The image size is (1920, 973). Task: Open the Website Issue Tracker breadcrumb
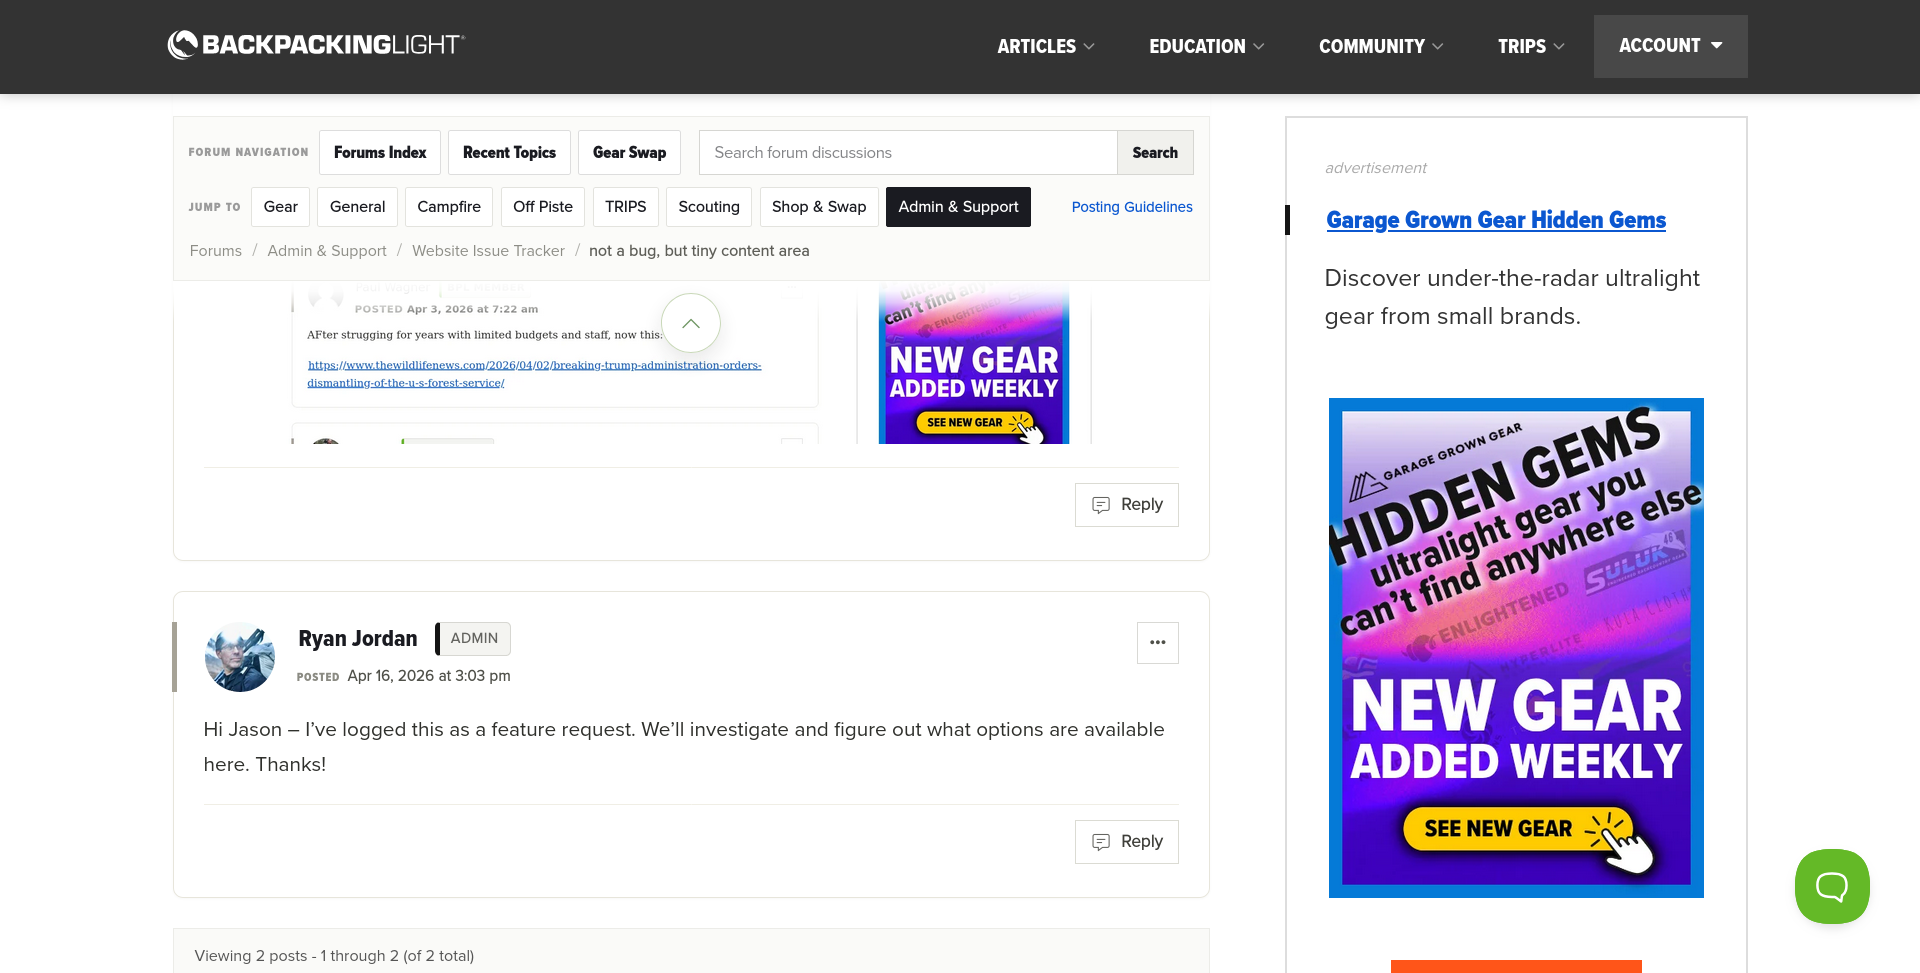pos(488,251)
